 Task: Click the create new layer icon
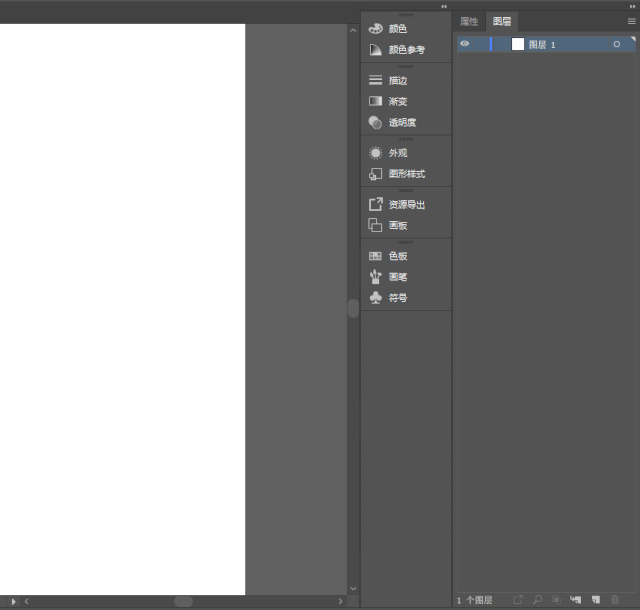coord(596,599)
